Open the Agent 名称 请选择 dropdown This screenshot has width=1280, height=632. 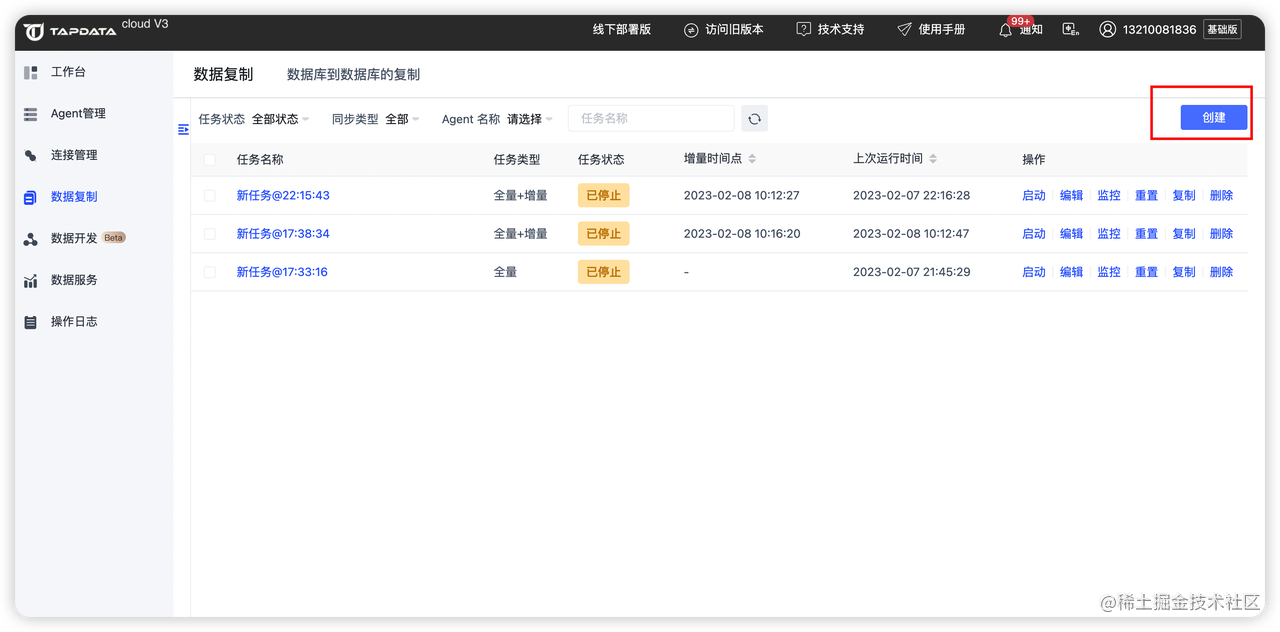point(530,119)
